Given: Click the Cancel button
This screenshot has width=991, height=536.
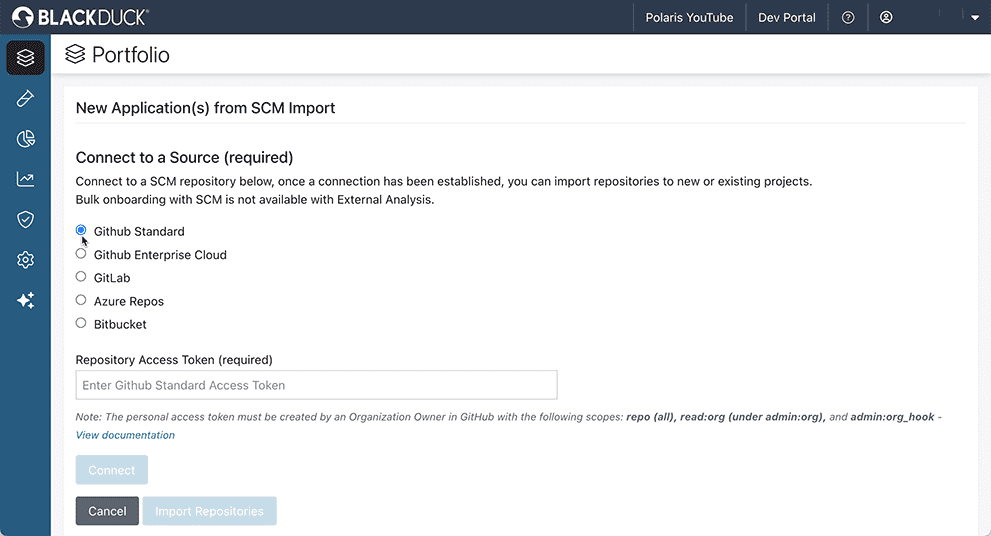Looking at the screenshot, I should click(x=107, y=511).
